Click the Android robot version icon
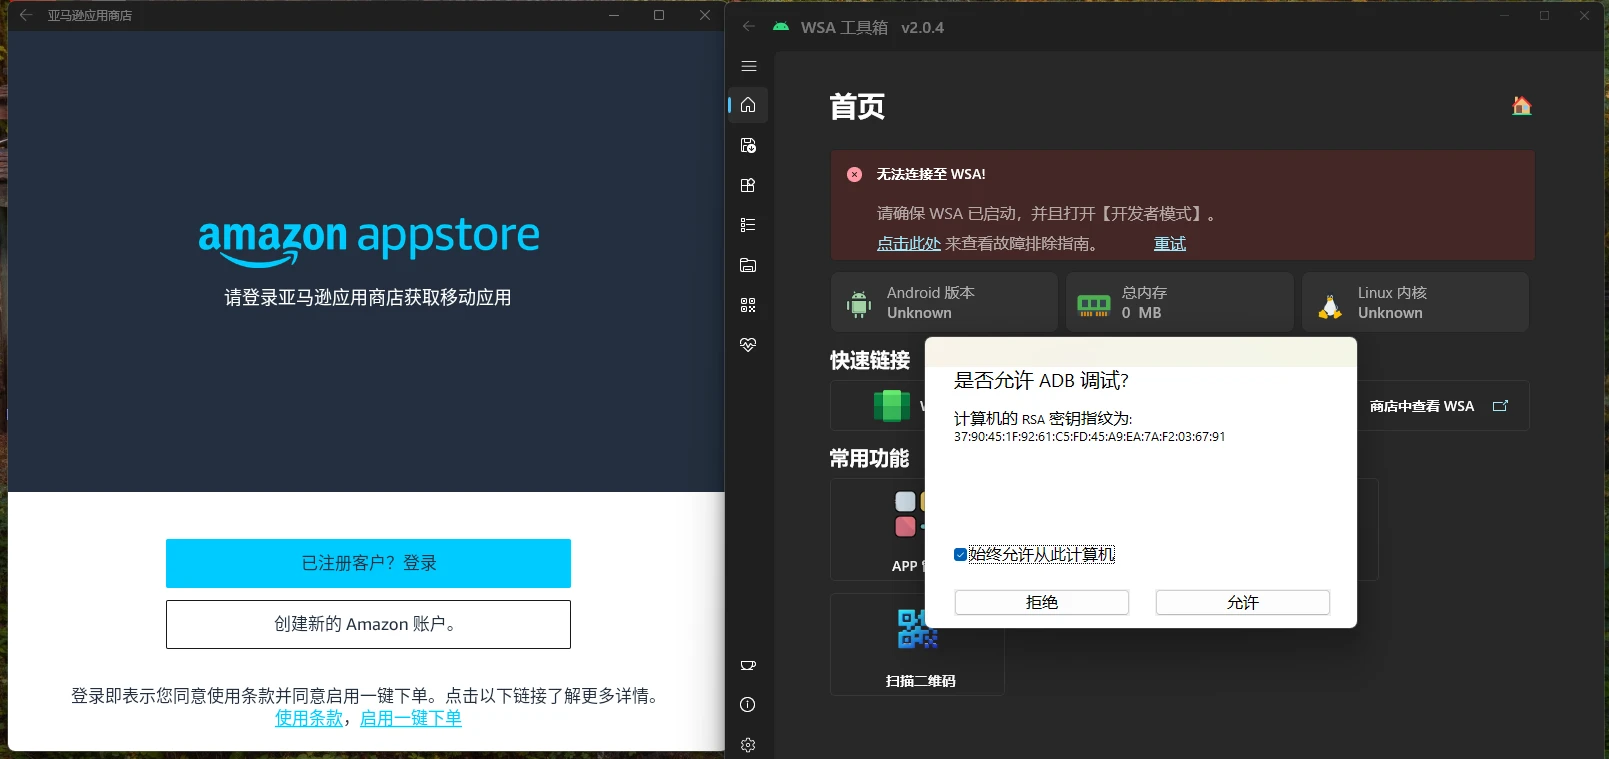 pyautogui.click(x=859, y=303)
